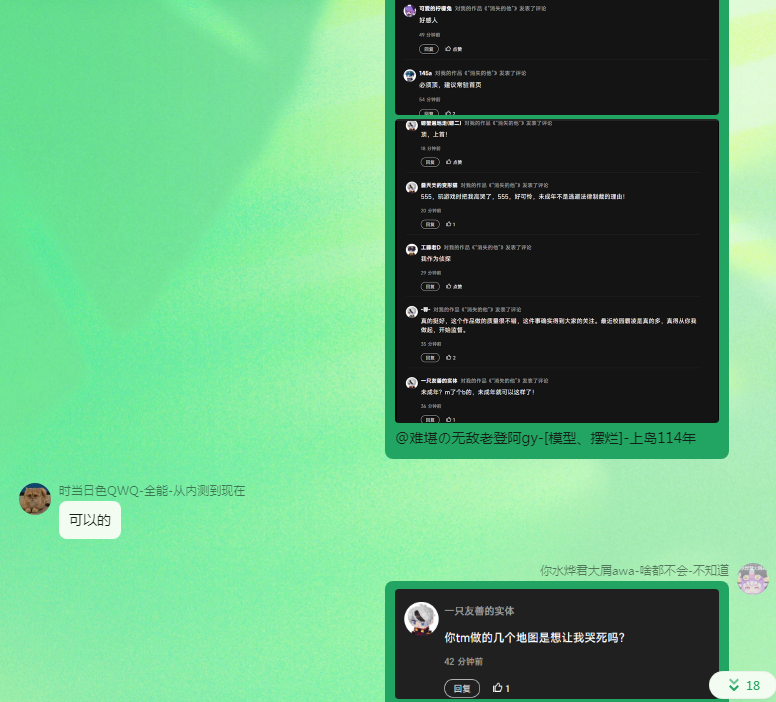Click username 时当日色QWQ-全能-从内测到现在
776x702 pixels.
(152, 491)
